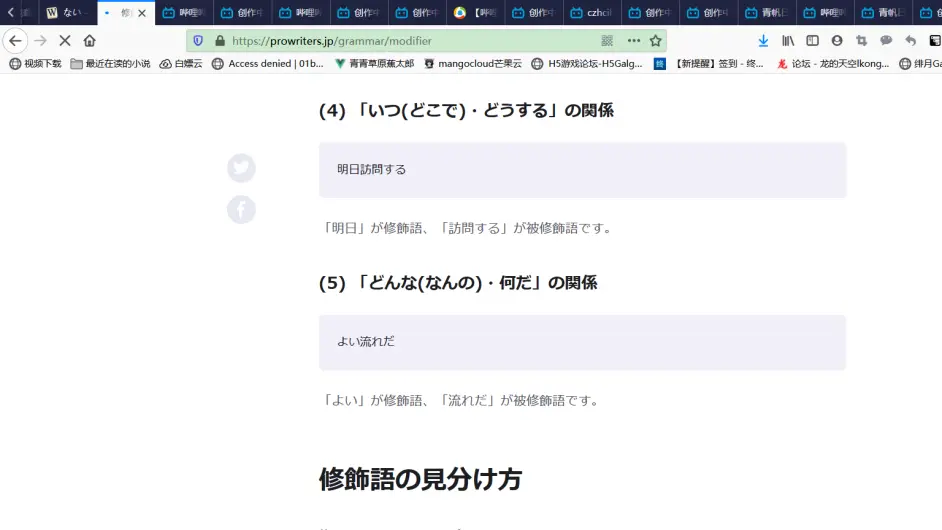
Task: Click sentence explaining よい is the modifier
Action: pos(461,401)
